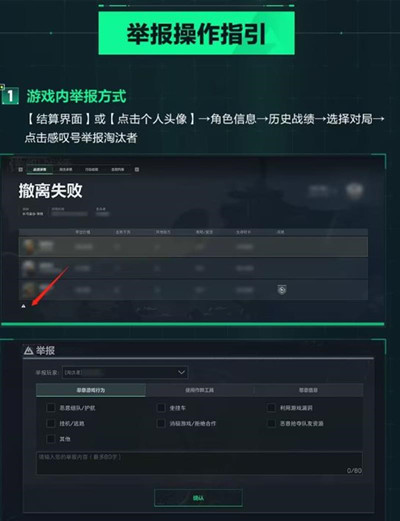Screen dimensions: 400x521
Task: Select the first player's avatar in the scoreboard
Action: pyautogui.click(x=29, y=246)
